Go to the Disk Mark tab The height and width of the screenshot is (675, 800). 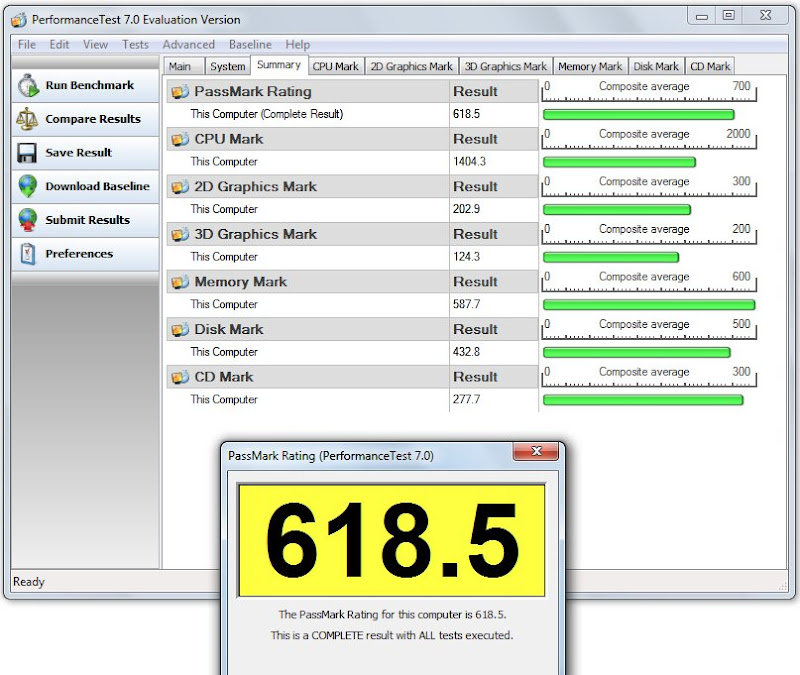pos(656,66)
